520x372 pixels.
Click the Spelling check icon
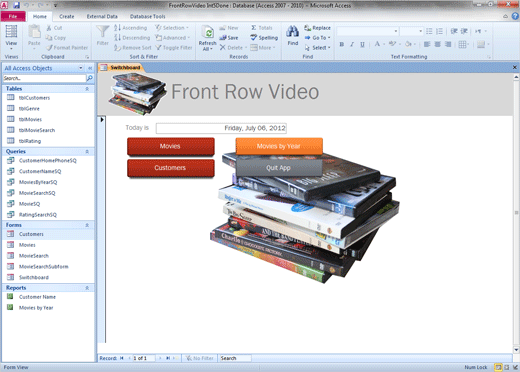[254, 38]
